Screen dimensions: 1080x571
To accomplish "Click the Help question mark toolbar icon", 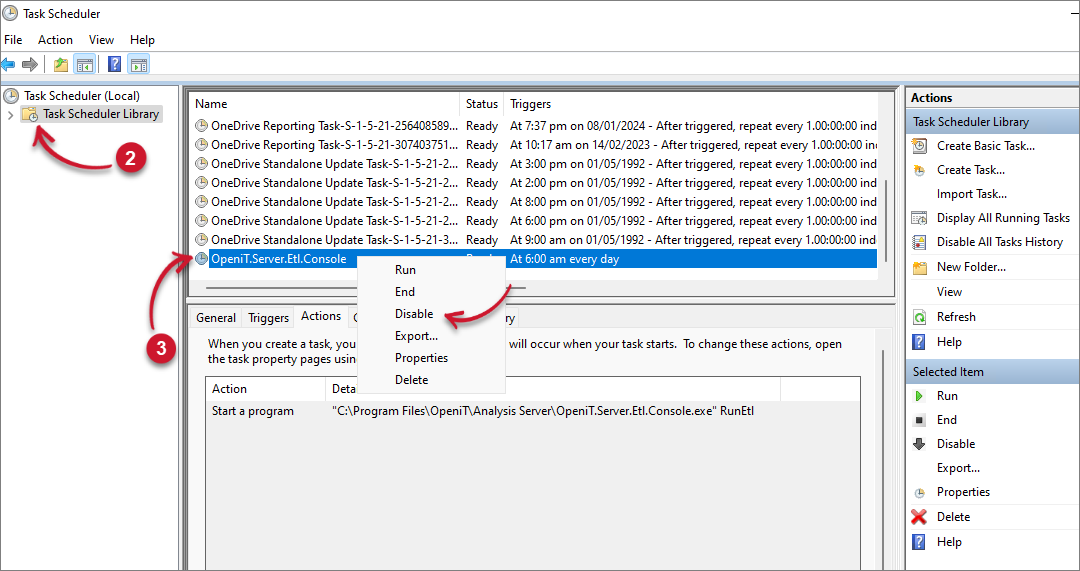I will tap(115, 65).
